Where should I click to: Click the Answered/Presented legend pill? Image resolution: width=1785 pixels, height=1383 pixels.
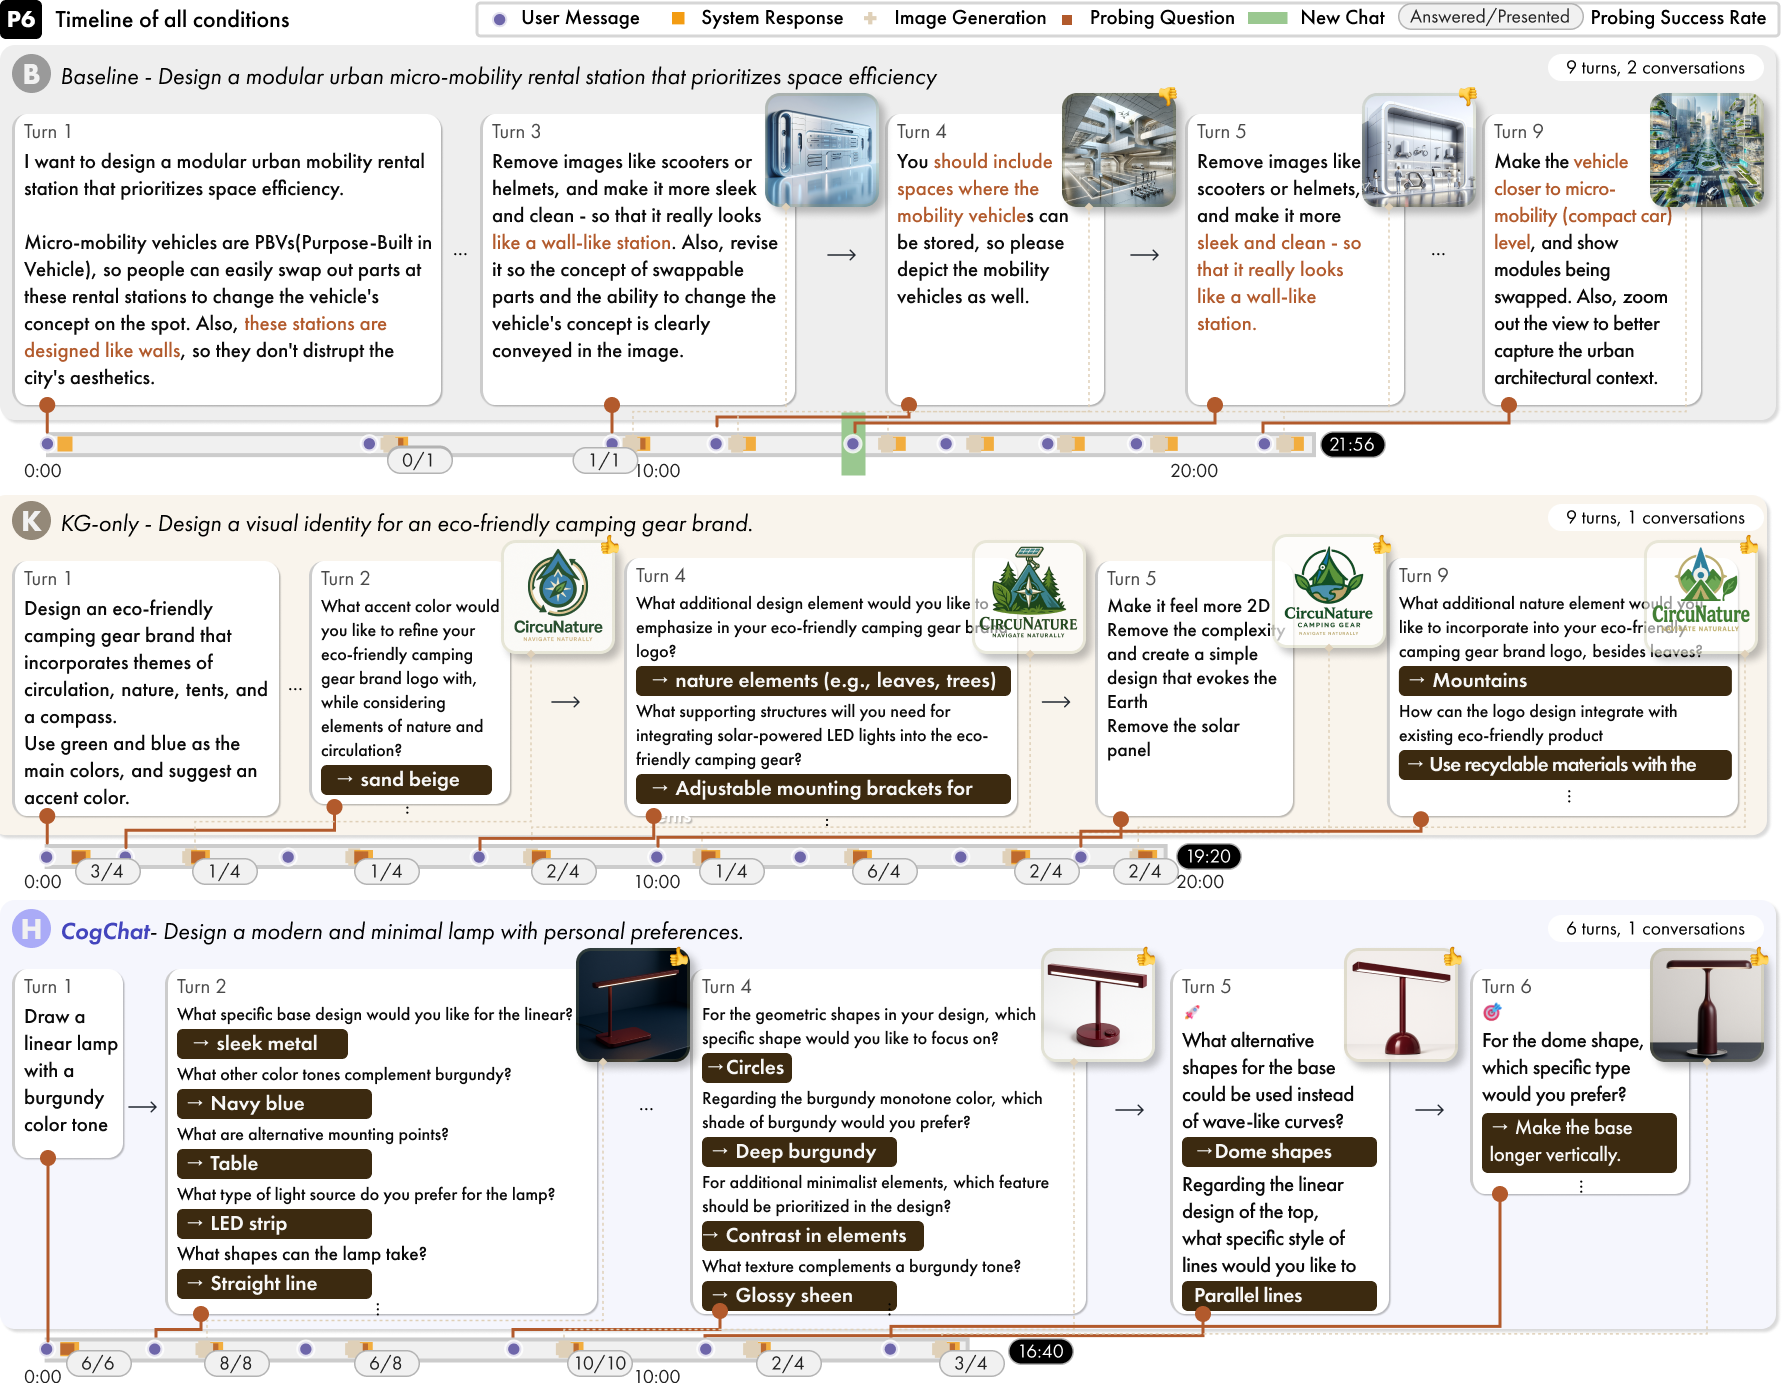pos(1489,17)
